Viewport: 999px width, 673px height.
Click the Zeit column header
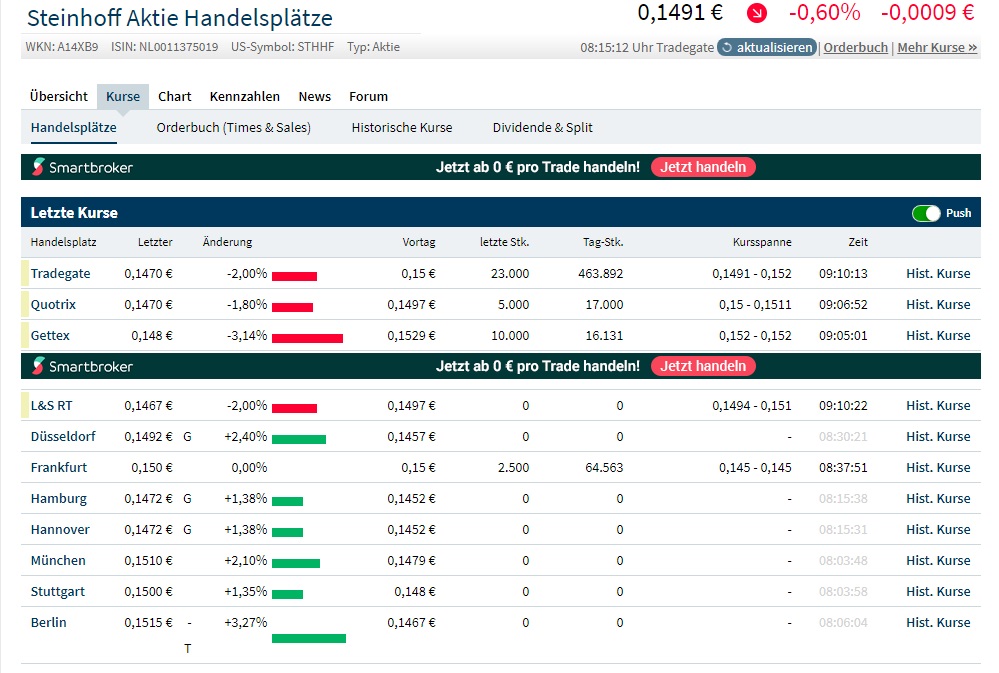tap(858, 242)
